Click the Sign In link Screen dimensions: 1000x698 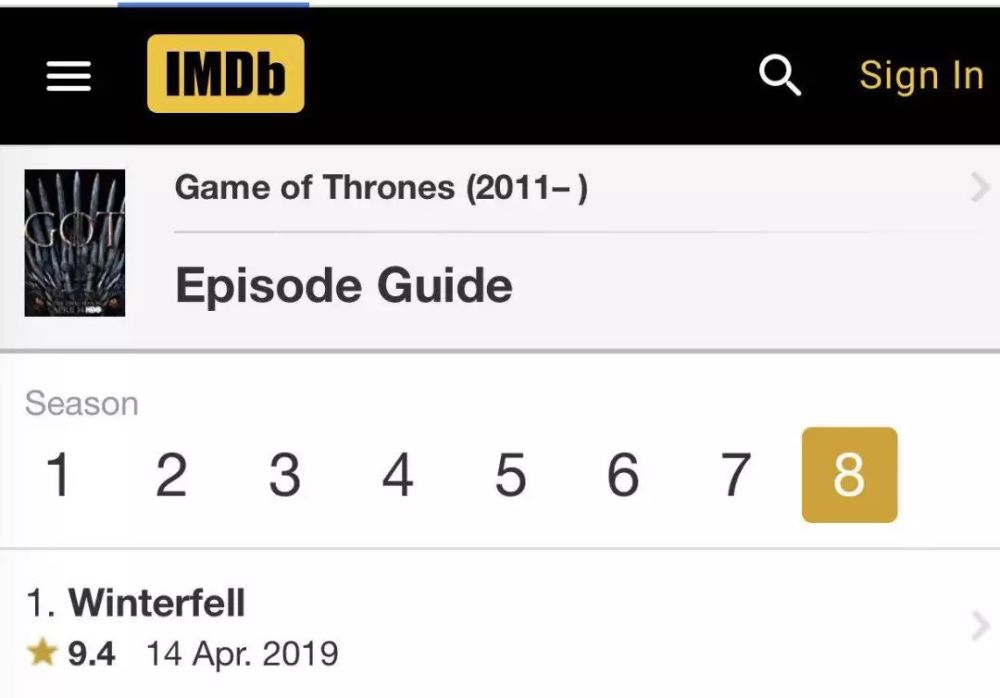(922, 75)
